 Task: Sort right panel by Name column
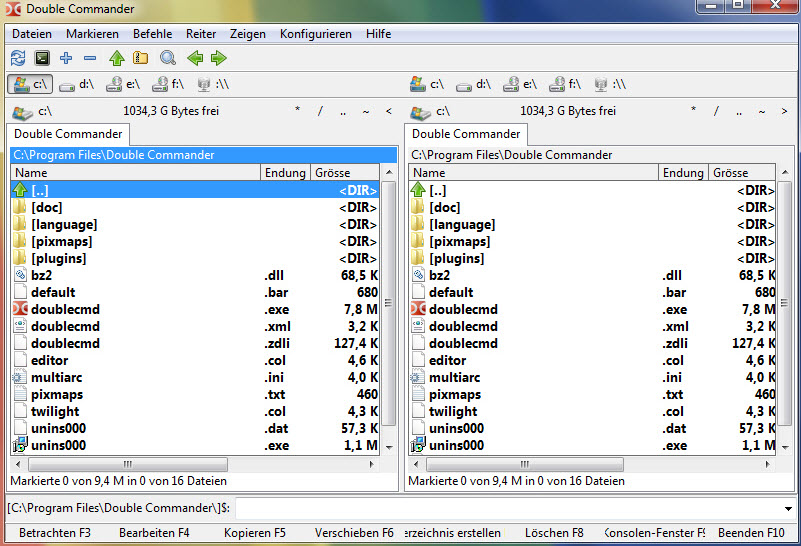click(533, 173)
